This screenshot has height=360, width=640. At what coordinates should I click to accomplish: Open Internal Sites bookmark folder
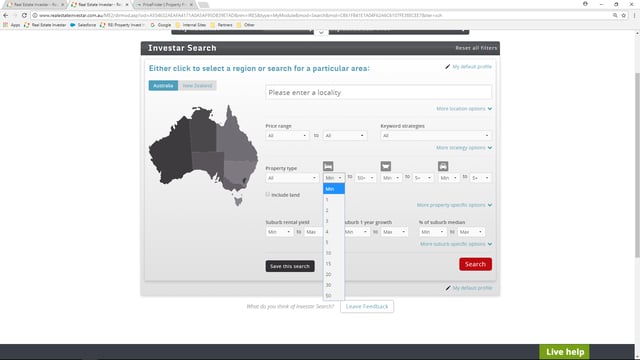191,25
